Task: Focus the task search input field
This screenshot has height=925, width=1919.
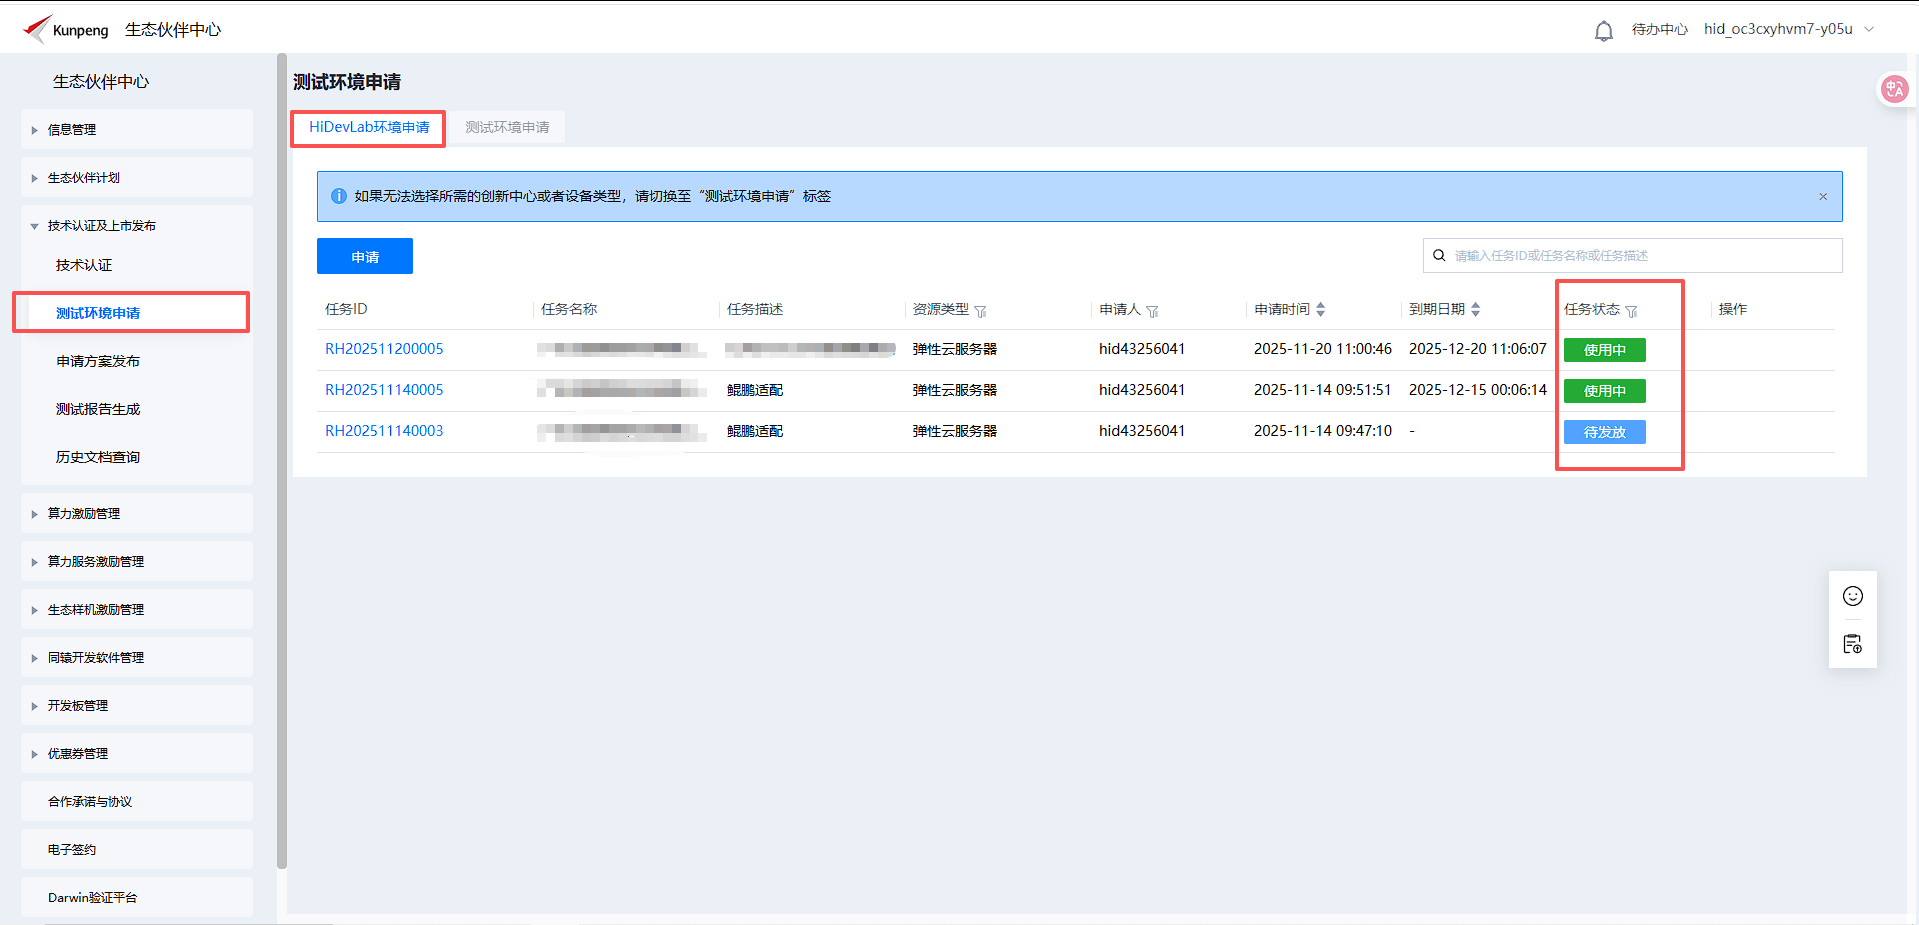Action: click(x=1632, y=255)
